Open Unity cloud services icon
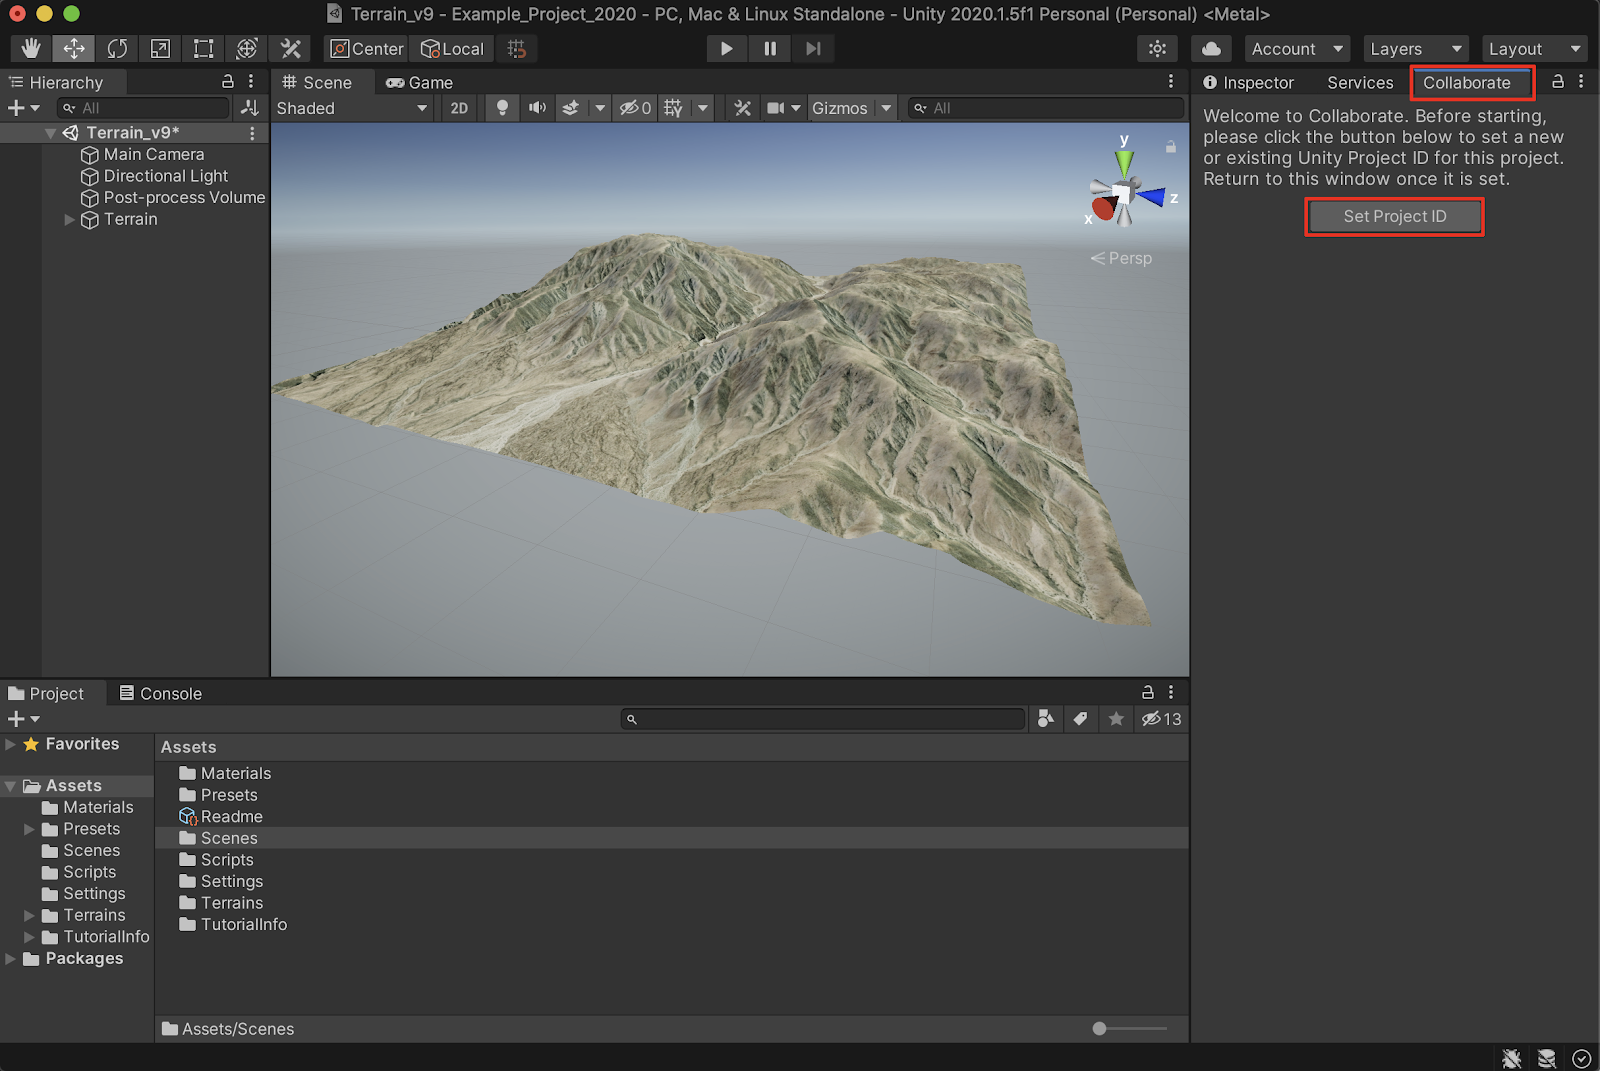1600x1071 pixels. coord(1211,48)
